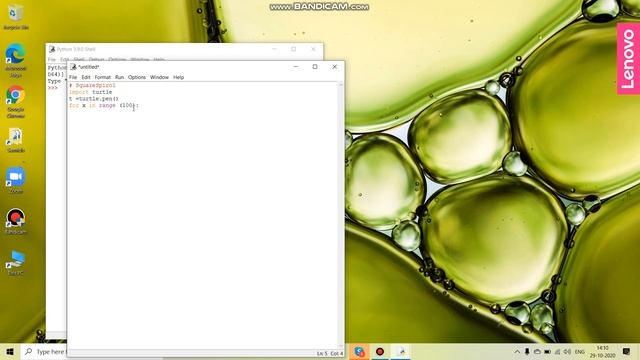
Task: Click the battery tray icon
Action: click(x=547, y=351)
